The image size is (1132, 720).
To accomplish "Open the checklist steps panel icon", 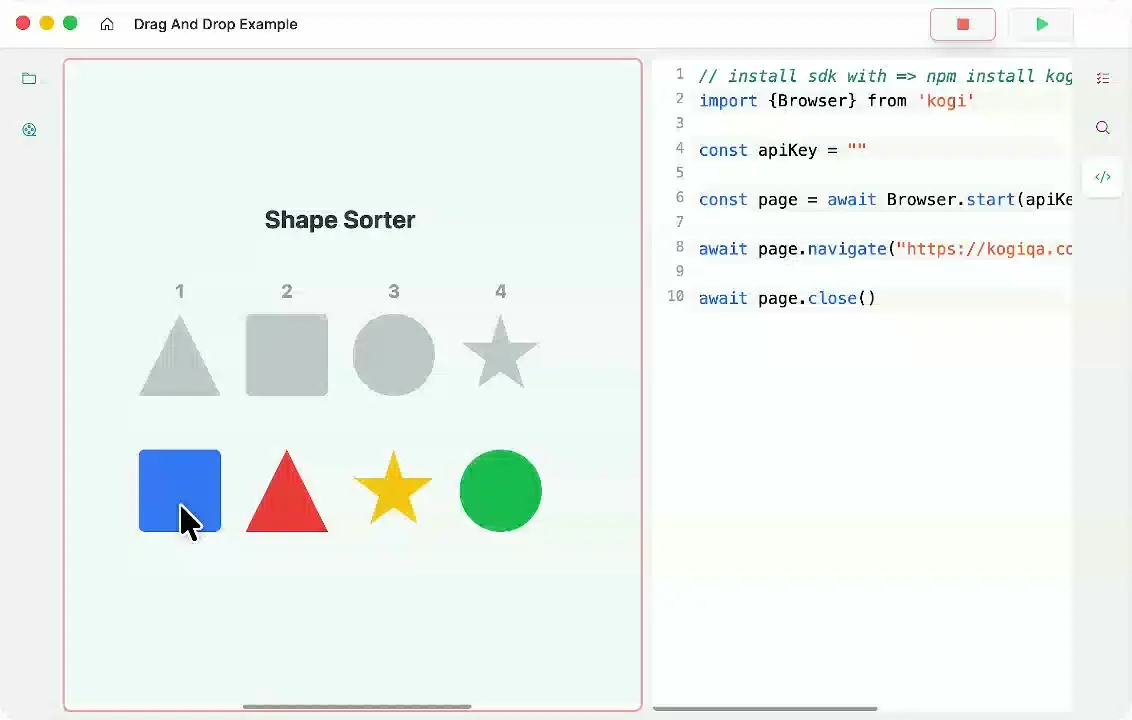I will [x=1102, y=78].
